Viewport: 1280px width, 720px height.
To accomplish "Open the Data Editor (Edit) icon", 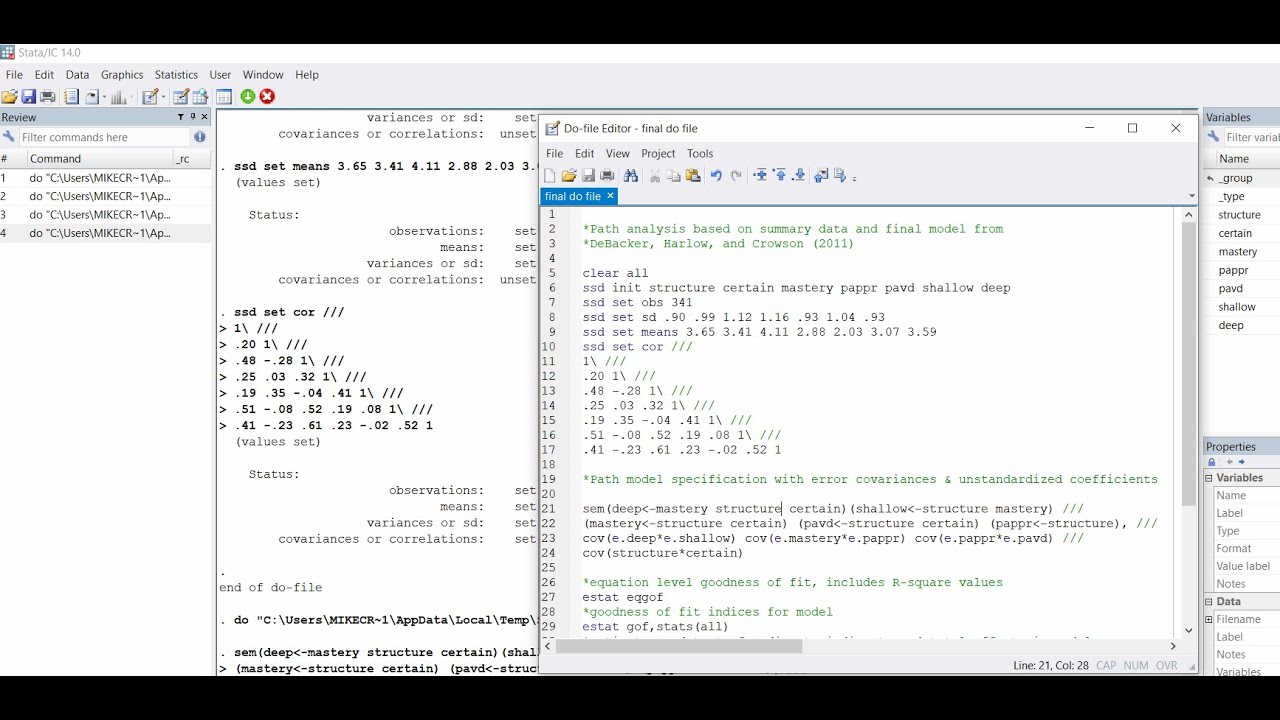I will (180, 96).
